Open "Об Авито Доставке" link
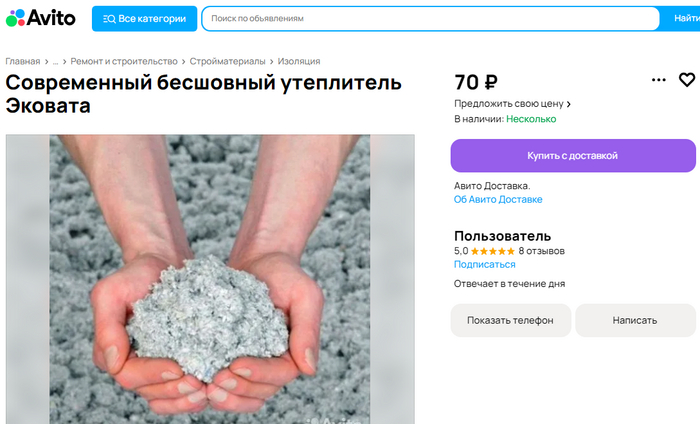The width and height of the screenshot is (700, 424). point(498,199)
